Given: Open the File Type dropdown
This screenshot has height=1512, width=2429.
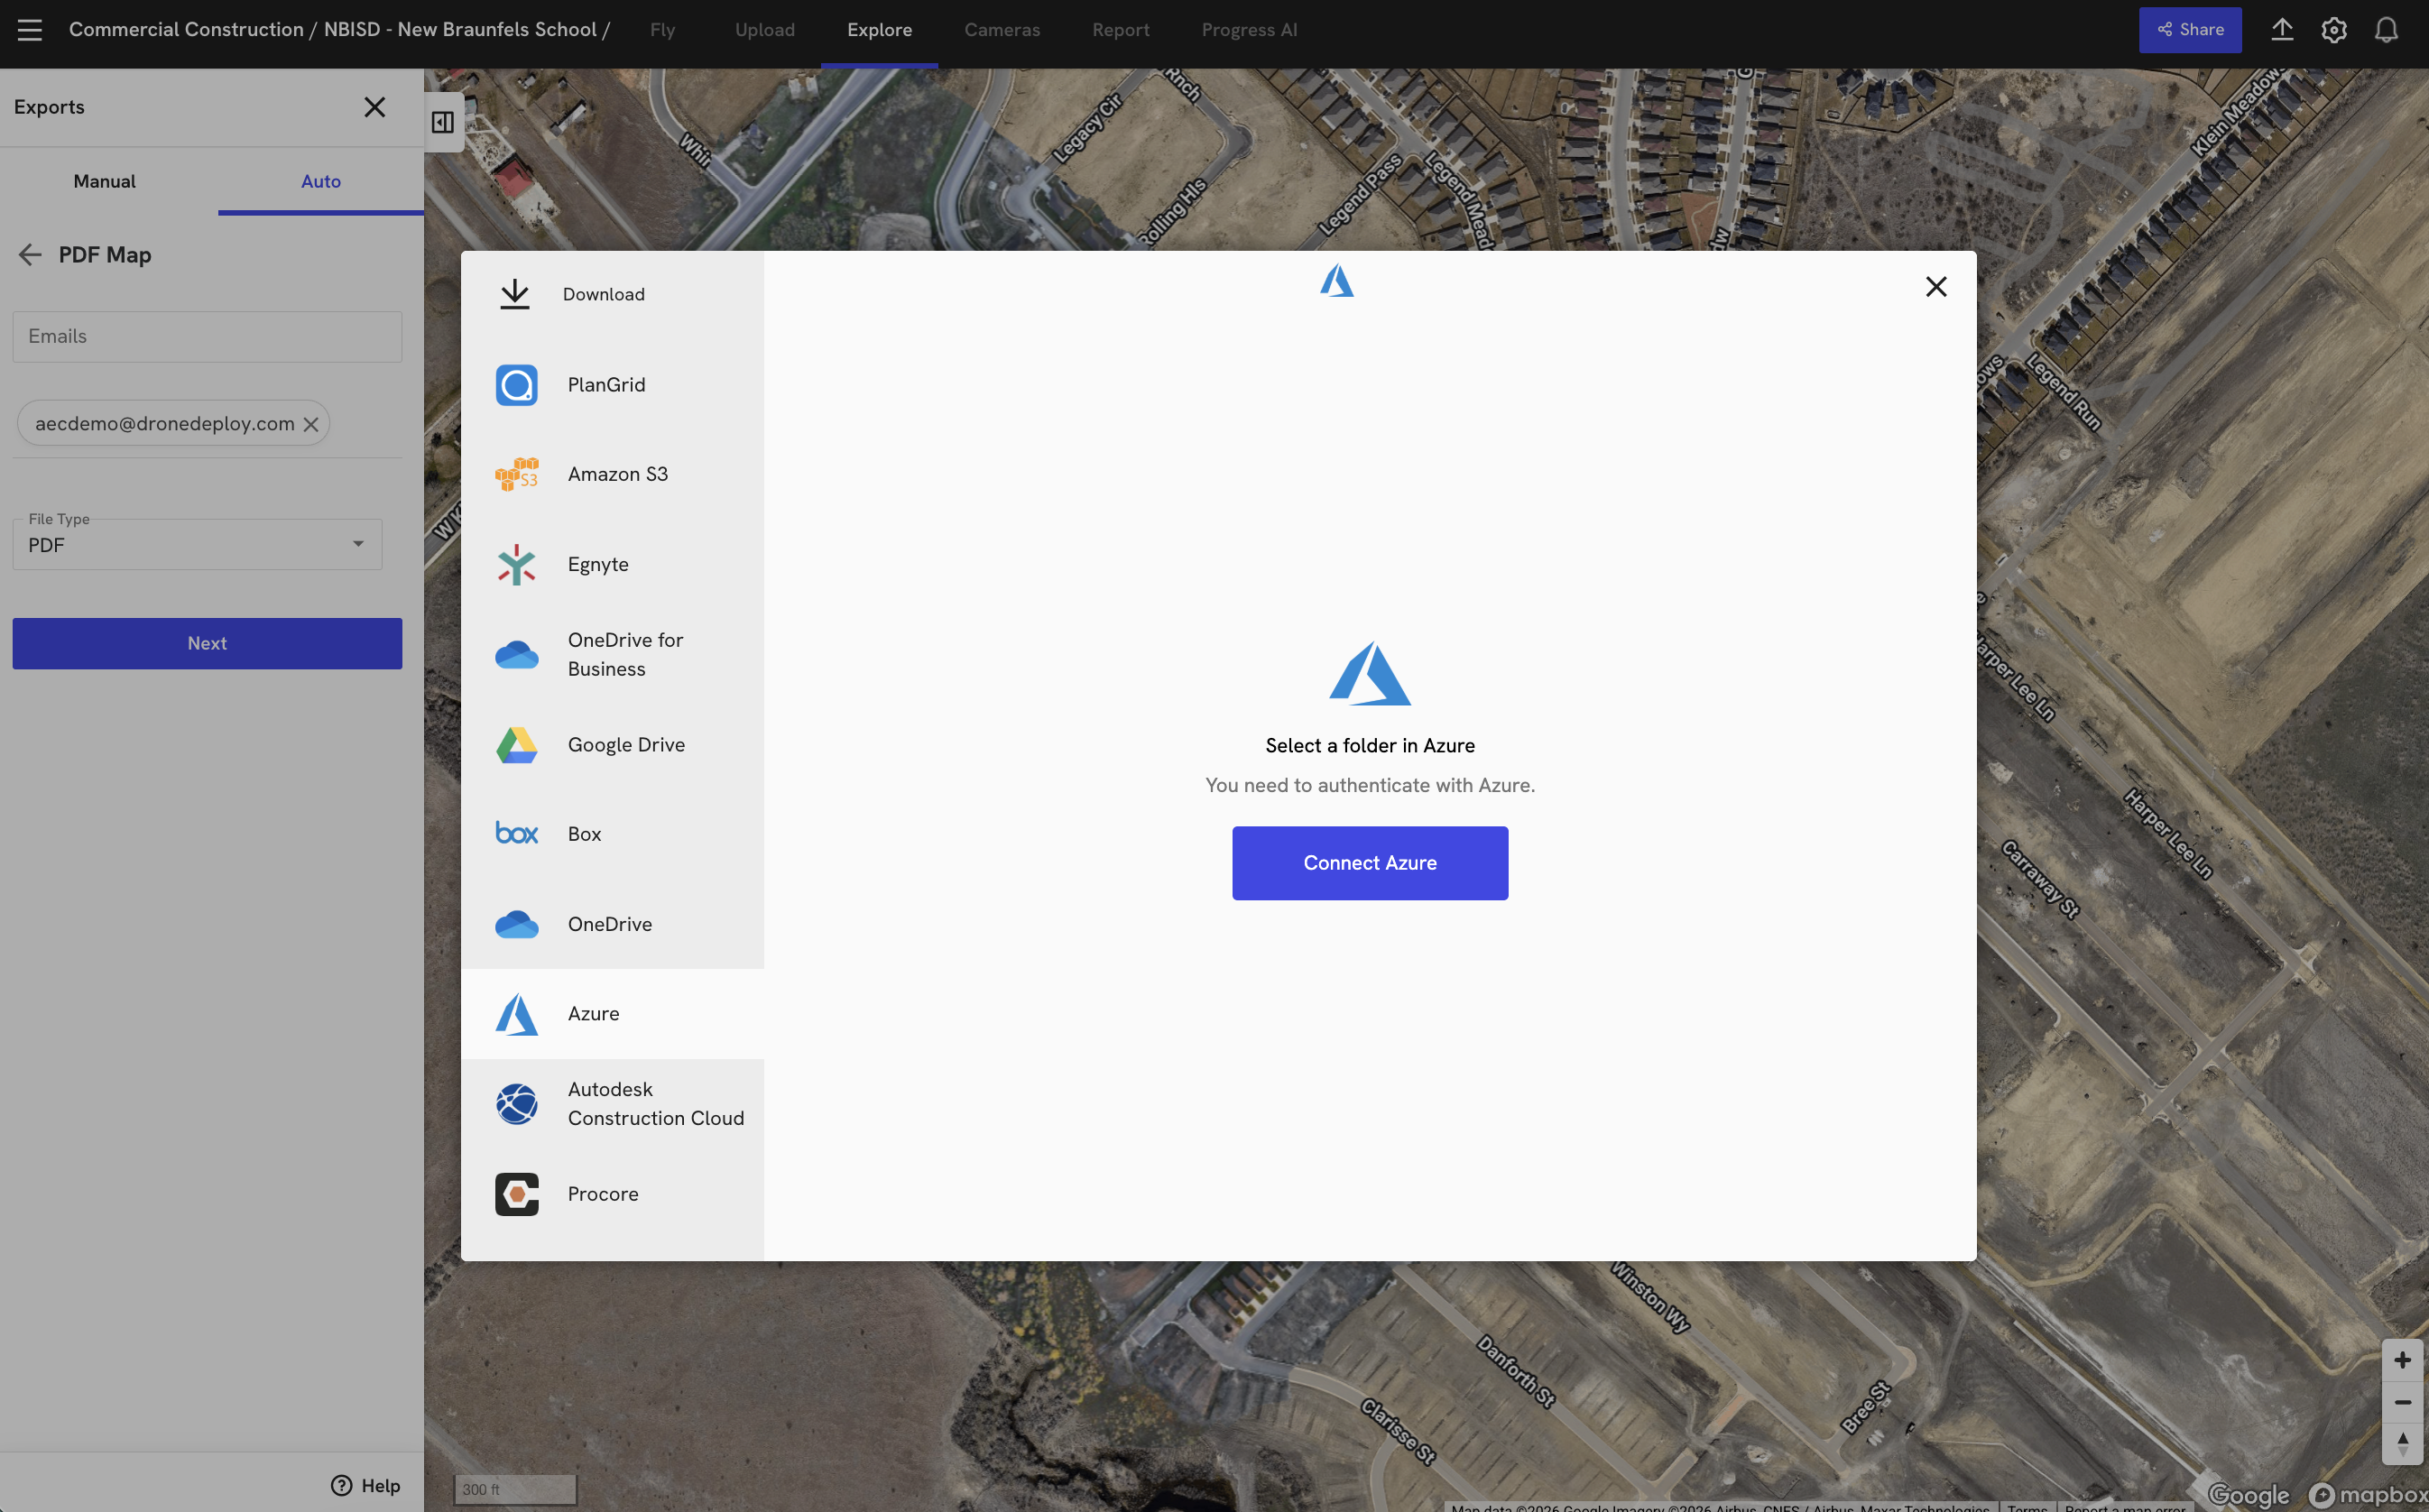Looking at the screenshot, I should tap(197, 545).
